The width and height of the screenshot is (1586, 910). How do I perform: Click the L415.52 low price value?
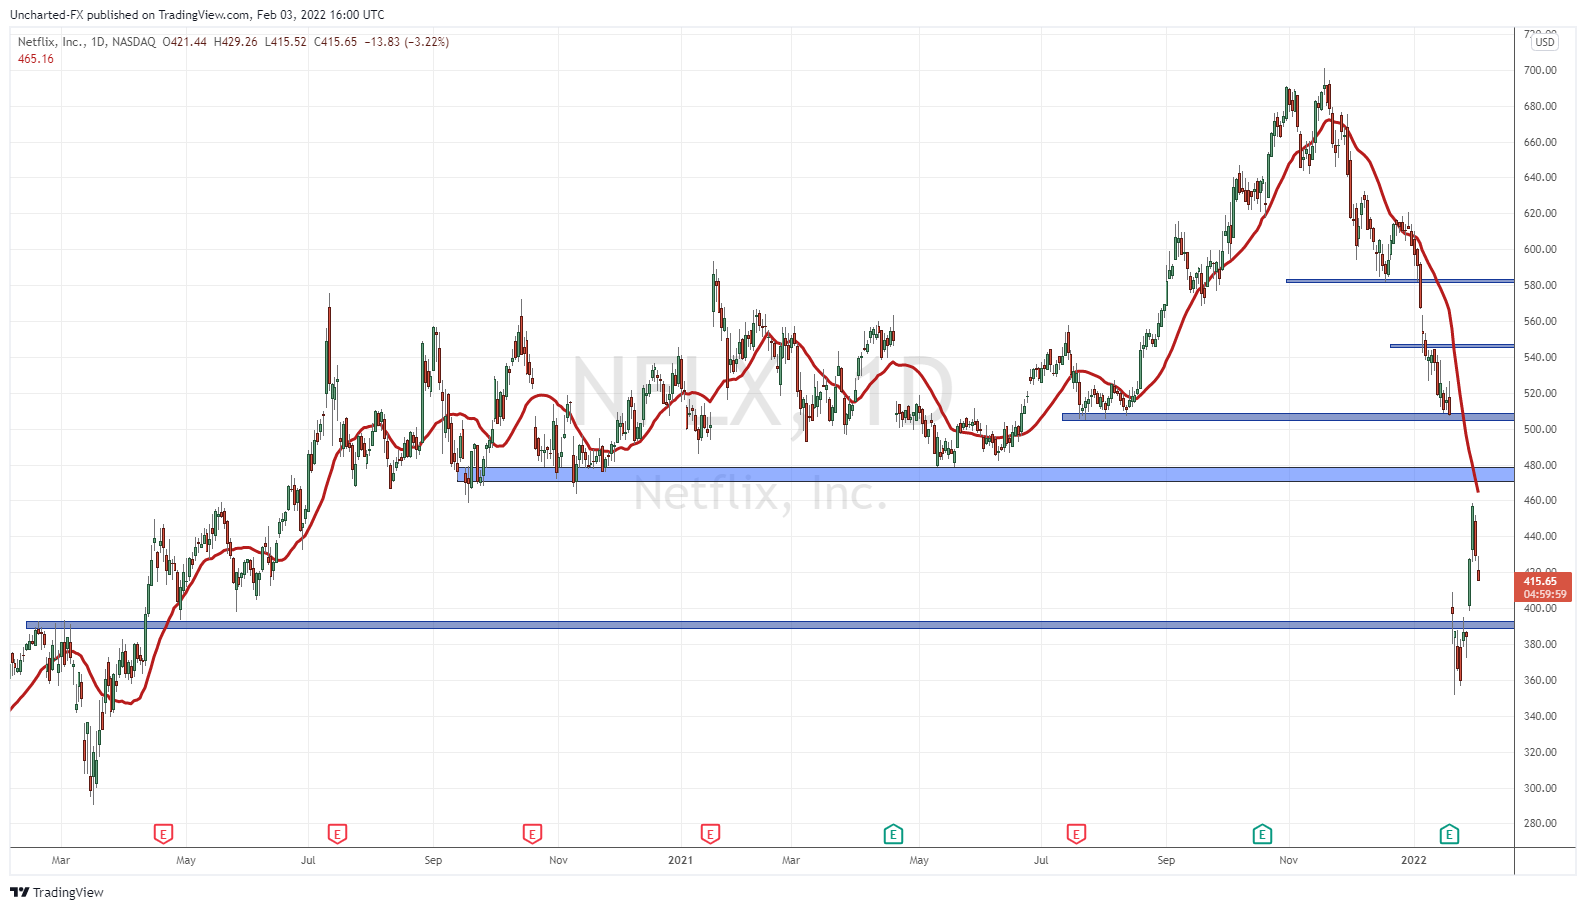(x=286, y=42)
